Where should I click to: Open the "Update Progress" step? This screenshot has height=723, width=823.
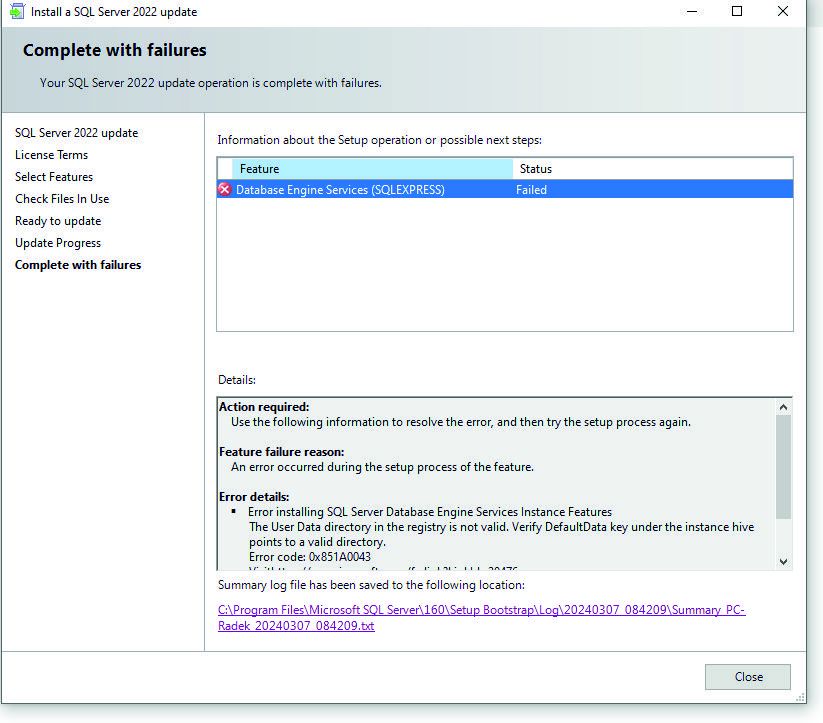(x=57, y=242)
